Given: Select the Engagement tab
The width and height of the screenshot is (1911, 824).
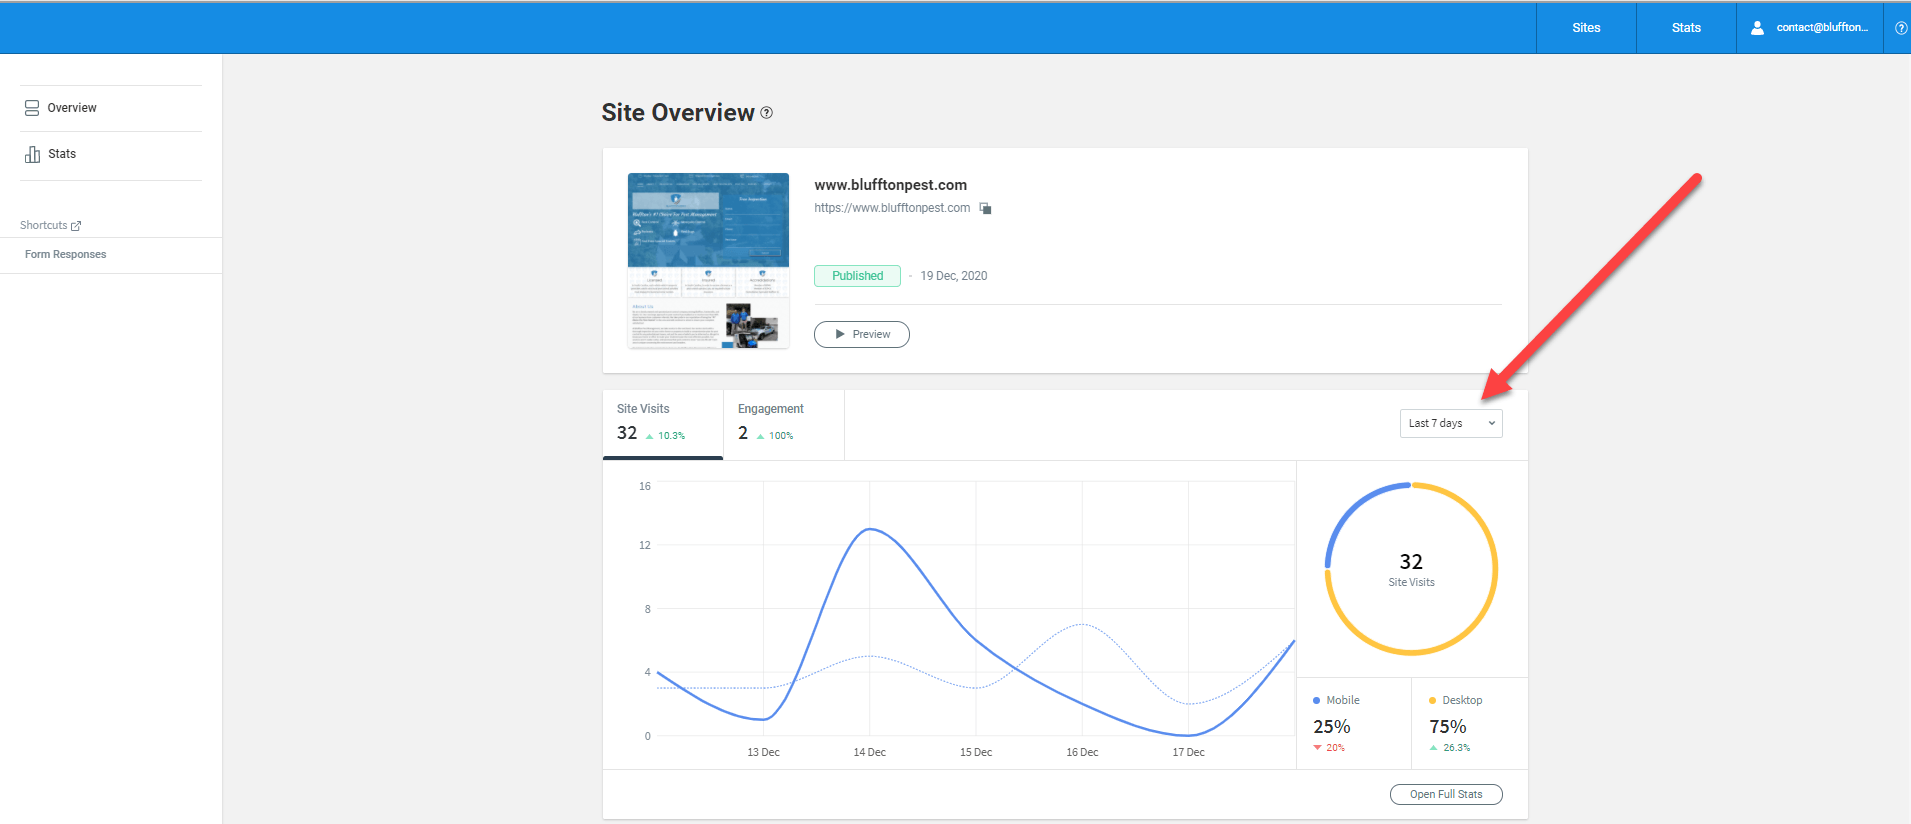Looking at the screenshot, I should pyautogui.click(x=784, y=424).
